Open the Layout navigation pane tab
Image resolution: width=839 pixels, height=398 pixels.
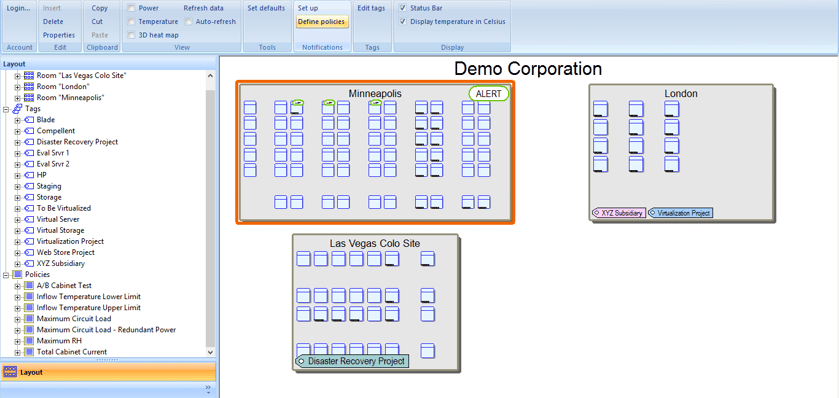[108, 372]
